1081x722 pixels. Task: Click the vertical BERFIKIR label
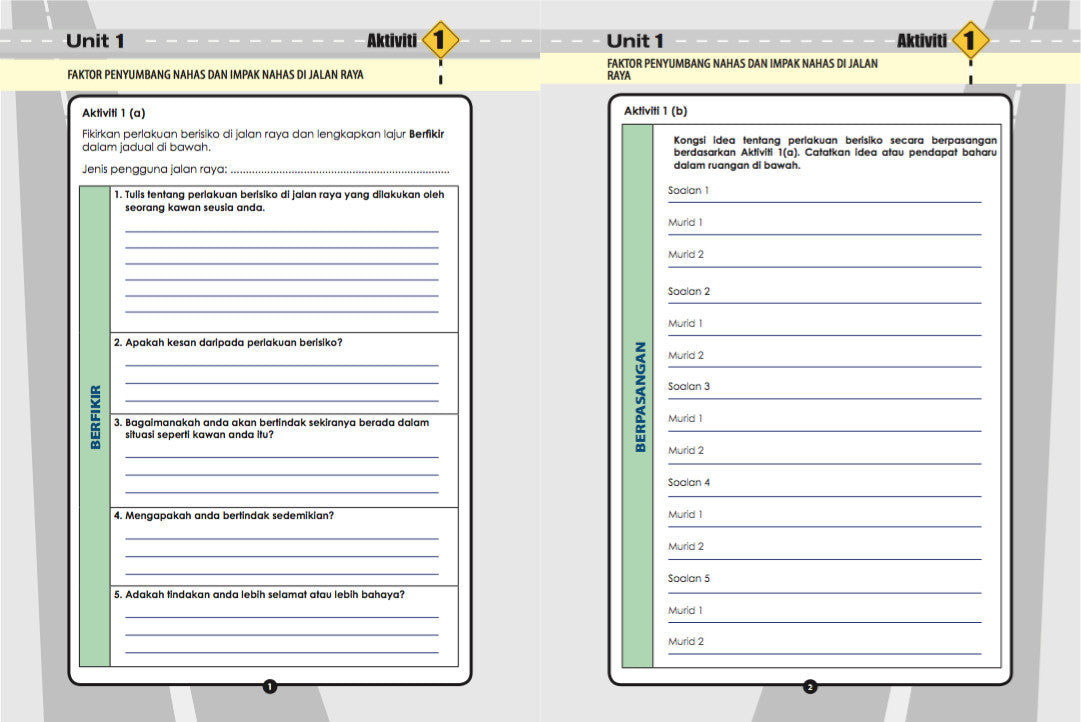[95, 417]
